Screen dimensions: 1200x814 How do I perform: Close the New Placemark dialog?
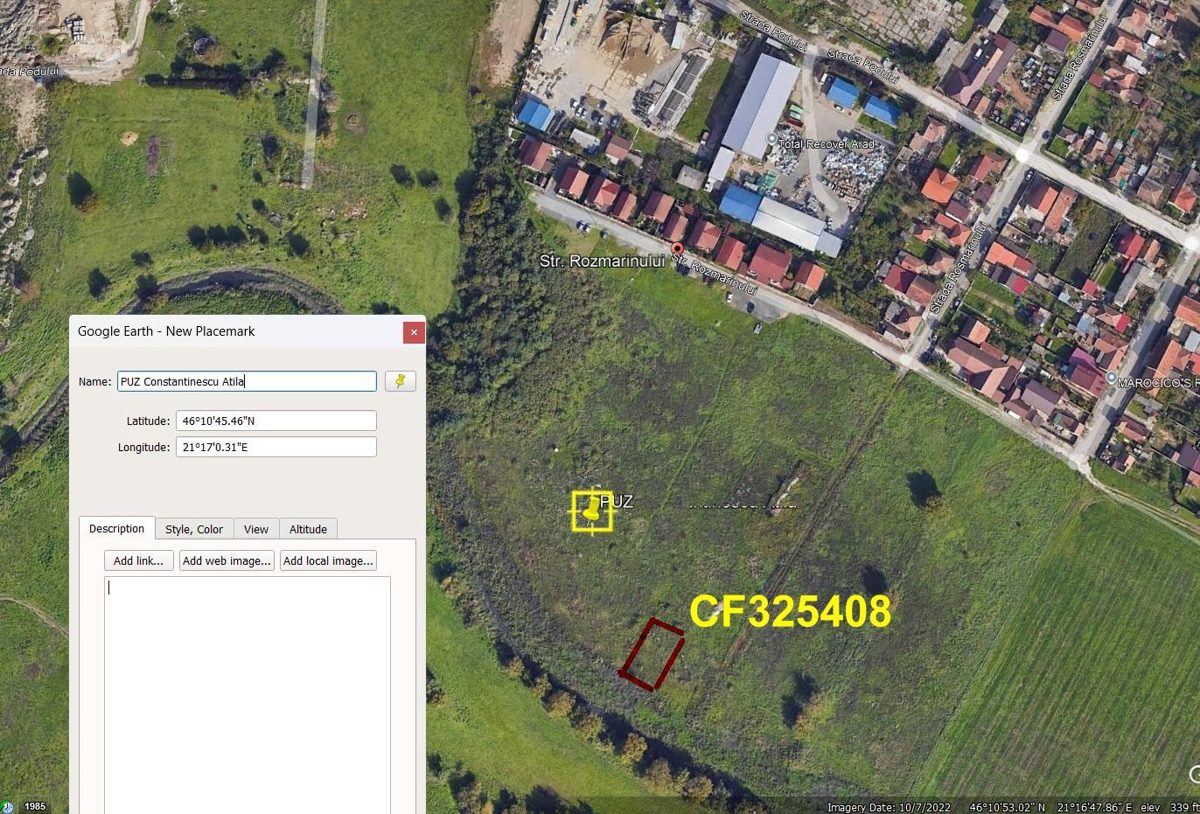pos(413,331)
